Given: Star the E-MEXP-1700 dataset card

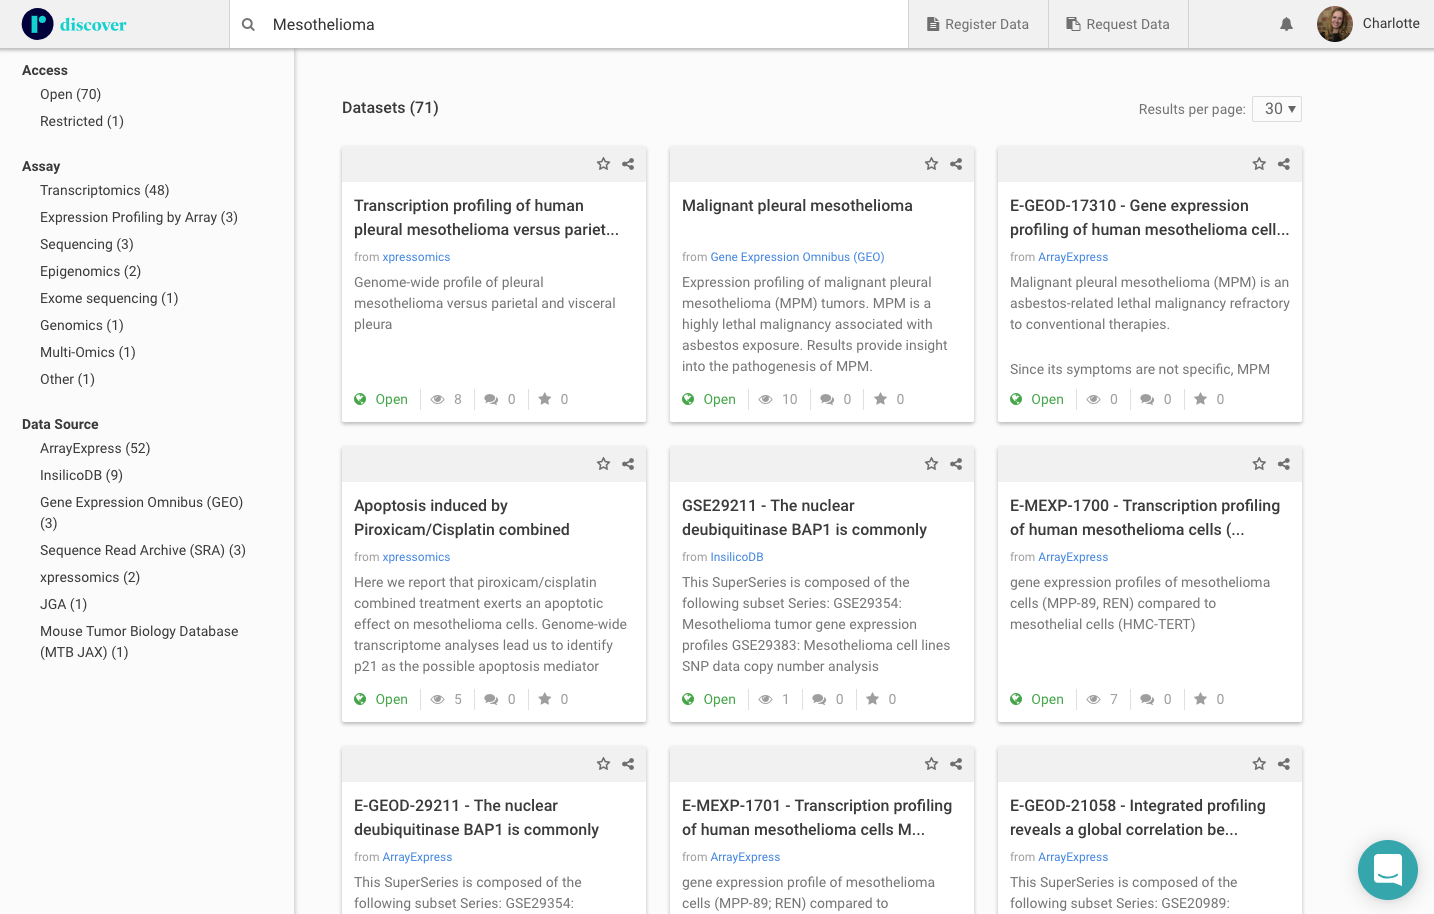Looking at the screenshot, I should (x=1259, y=464).
